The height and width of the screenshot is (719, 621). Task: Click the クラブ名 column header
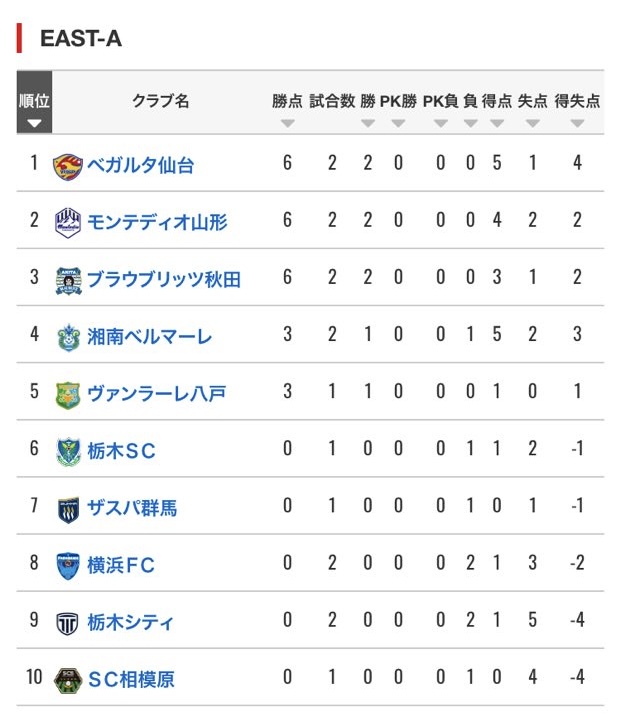click(x=160, y=101)
